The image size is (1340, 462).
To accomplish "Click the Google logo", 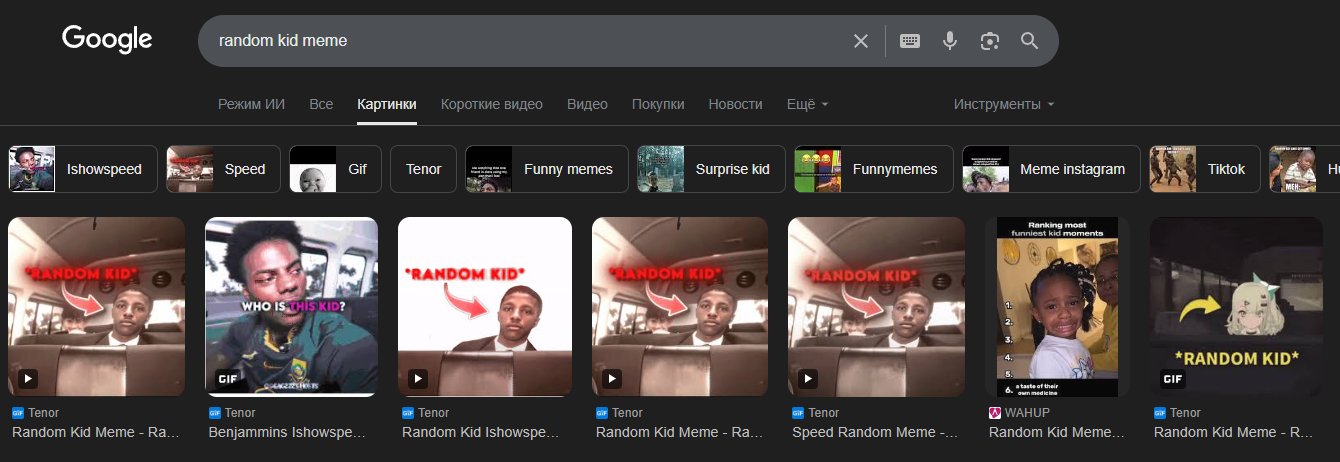I will point(107,40).
